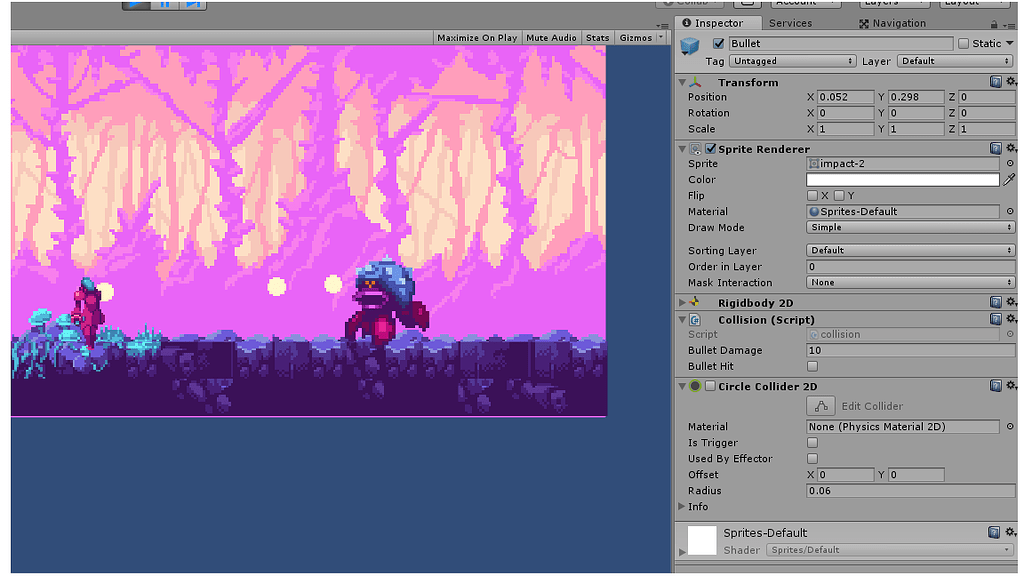Screen dimensions: 1024x576
Task: Open the Static dropdown arrow
Action: (x=1011, y=43)
